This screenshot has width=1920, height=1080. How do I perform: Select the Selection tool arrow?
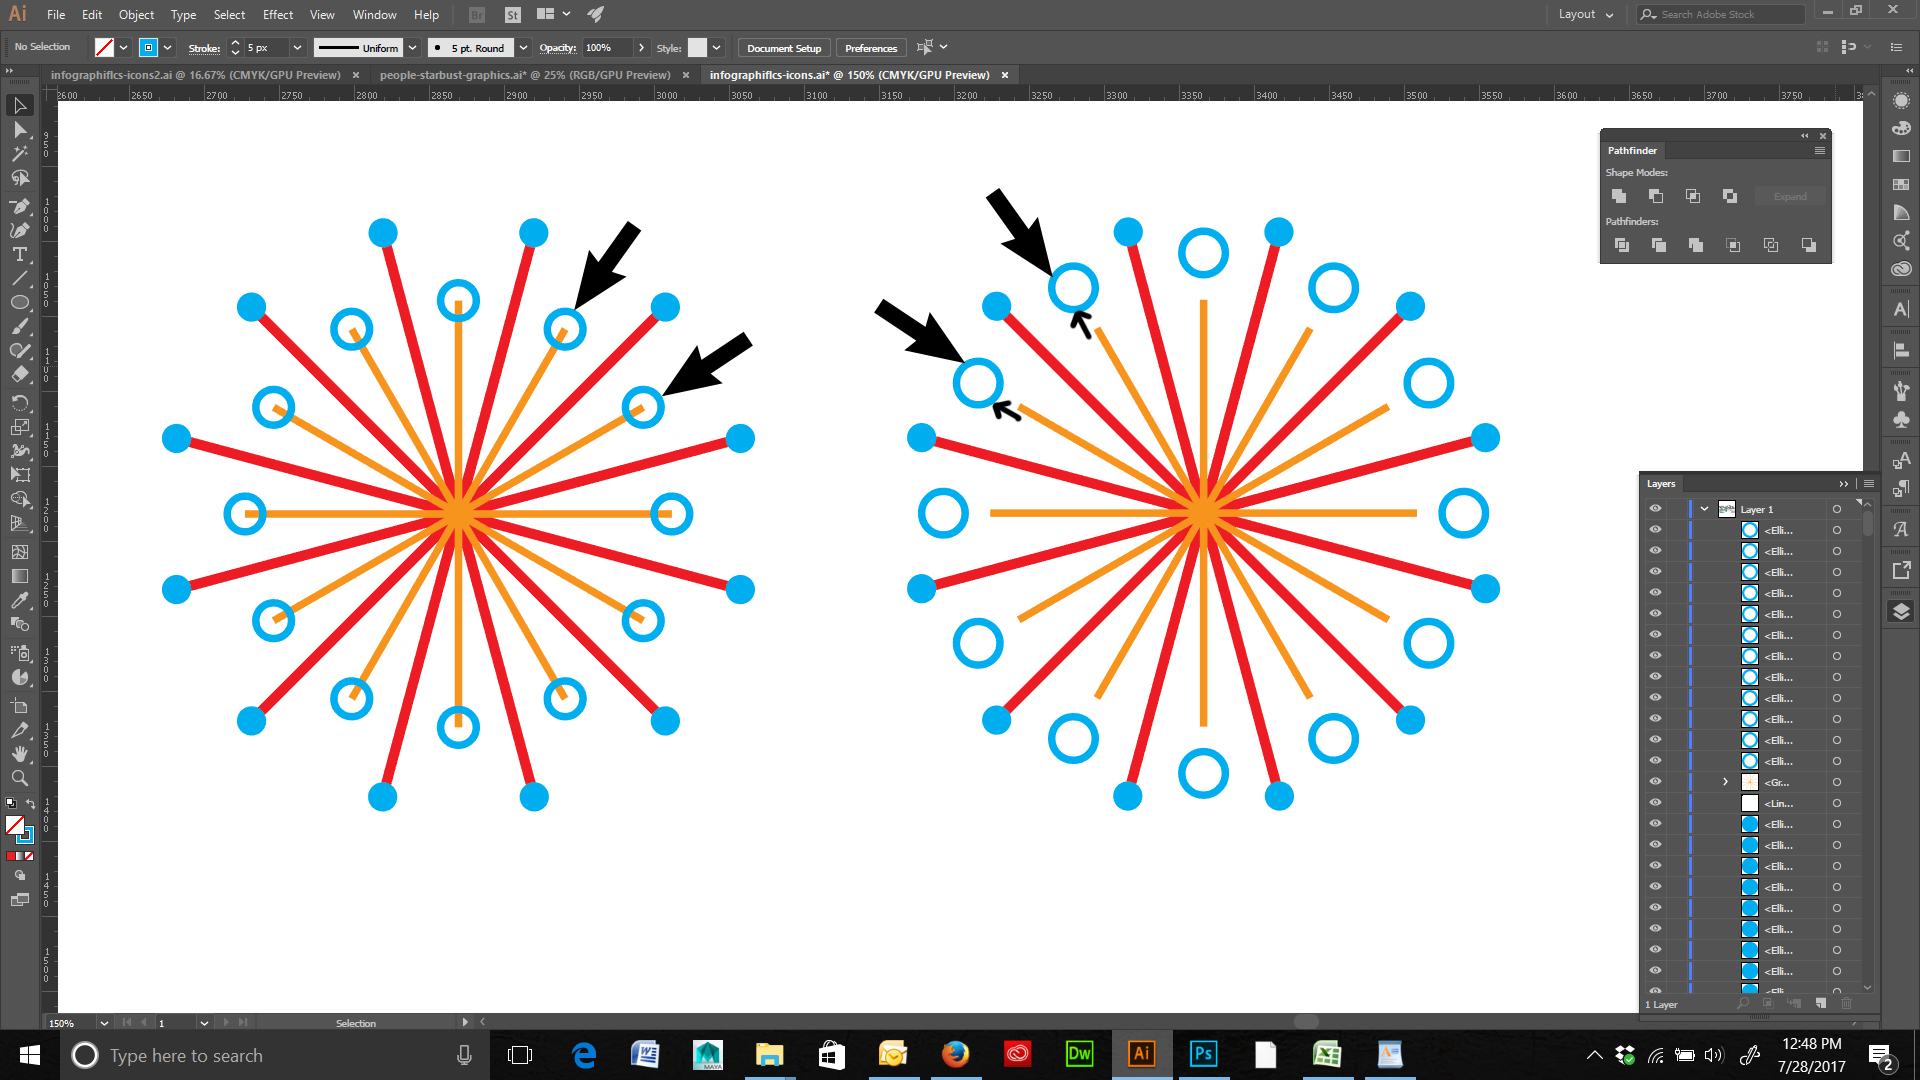19,105
